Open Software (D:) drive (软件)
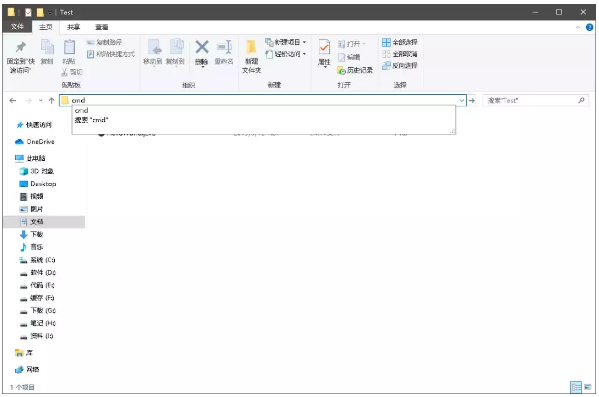This screenshot has width=599, height=397. (37, 272)
